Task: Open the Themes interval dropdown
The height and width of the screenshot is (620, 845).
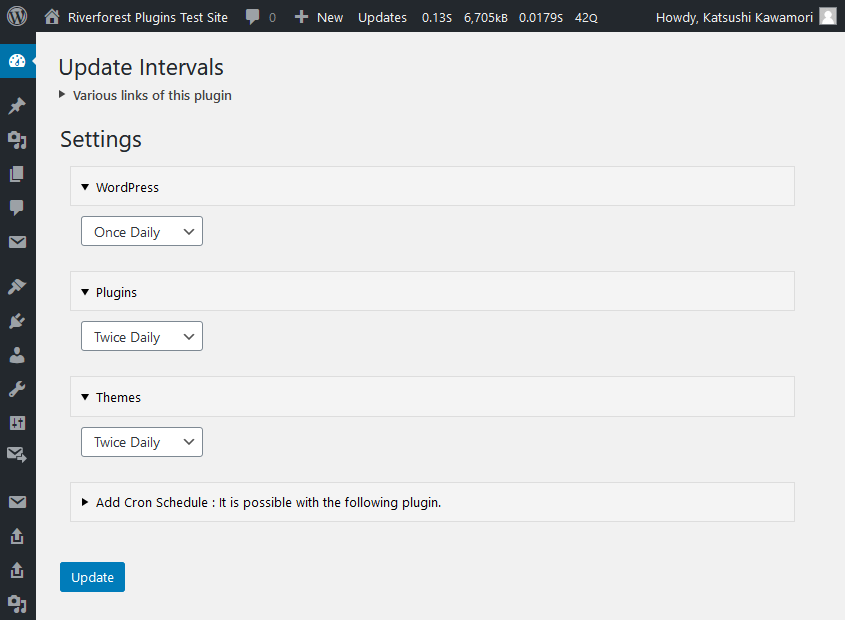Action: (141, 442)
